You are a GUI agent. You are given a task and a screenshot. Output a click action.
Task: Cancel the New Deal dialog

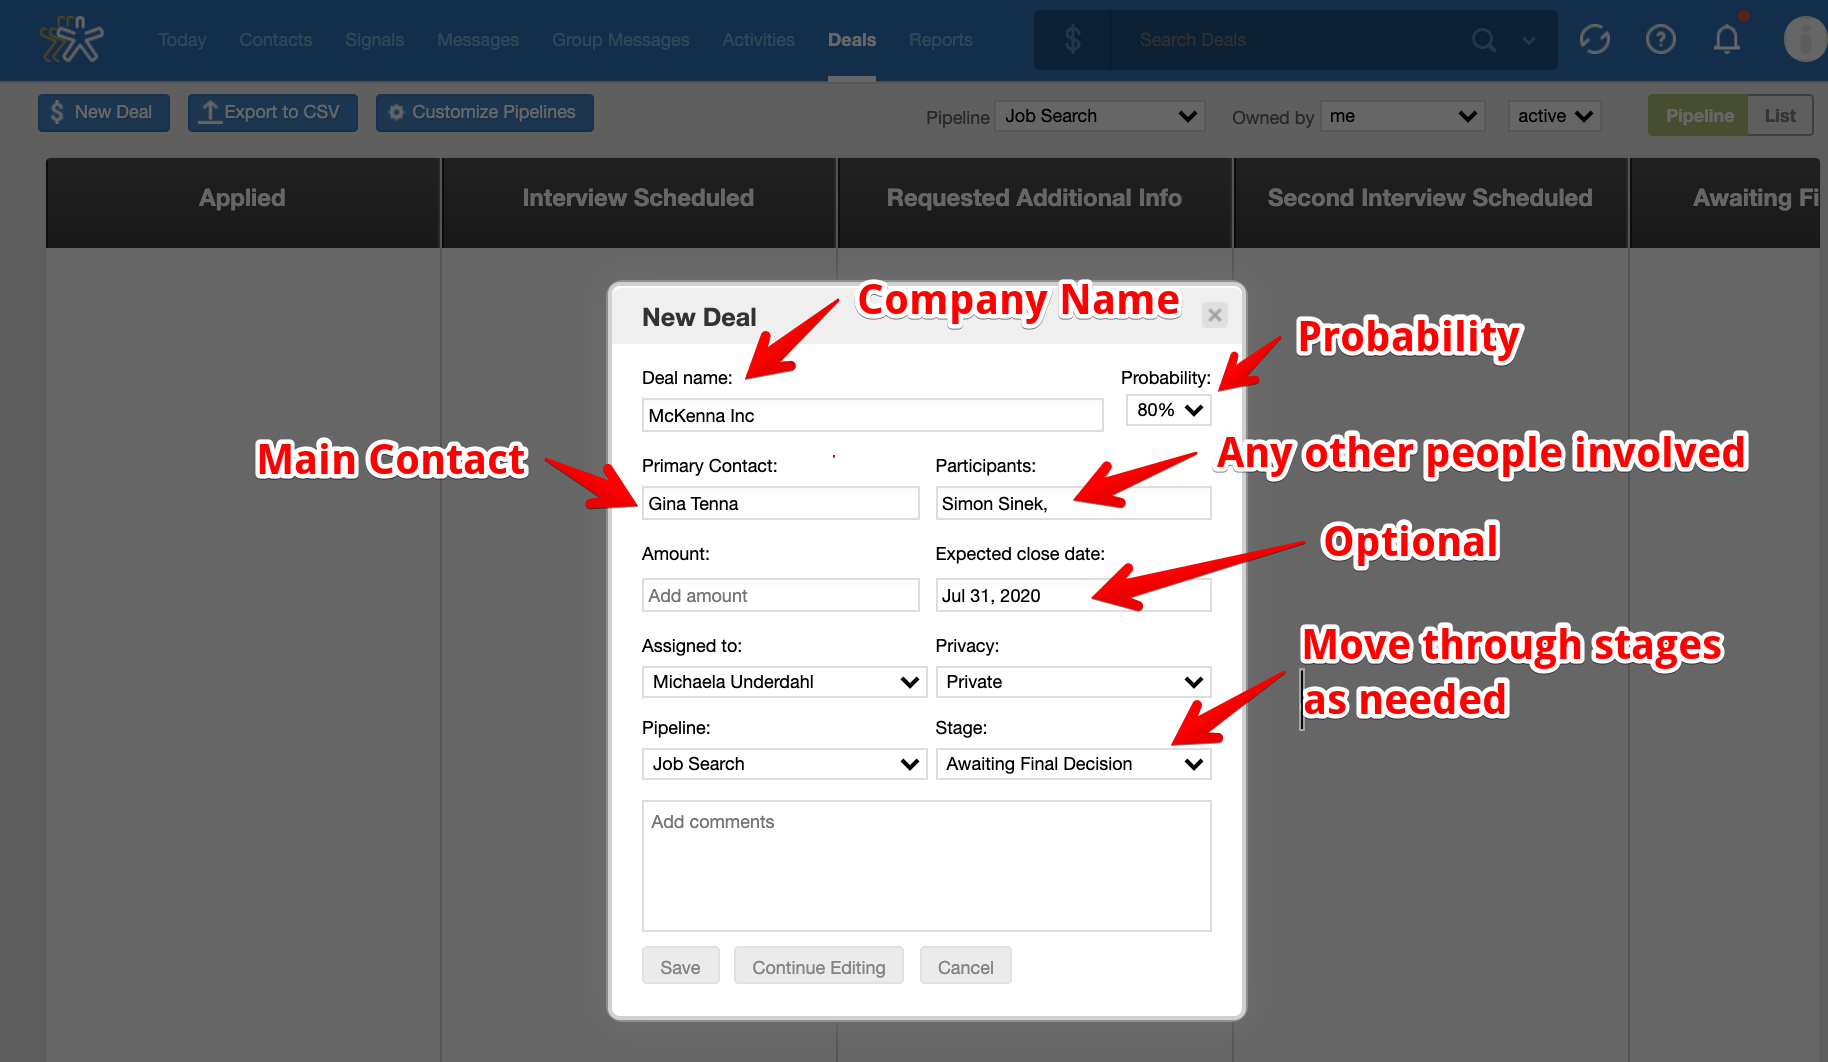(x=964, y=966)
